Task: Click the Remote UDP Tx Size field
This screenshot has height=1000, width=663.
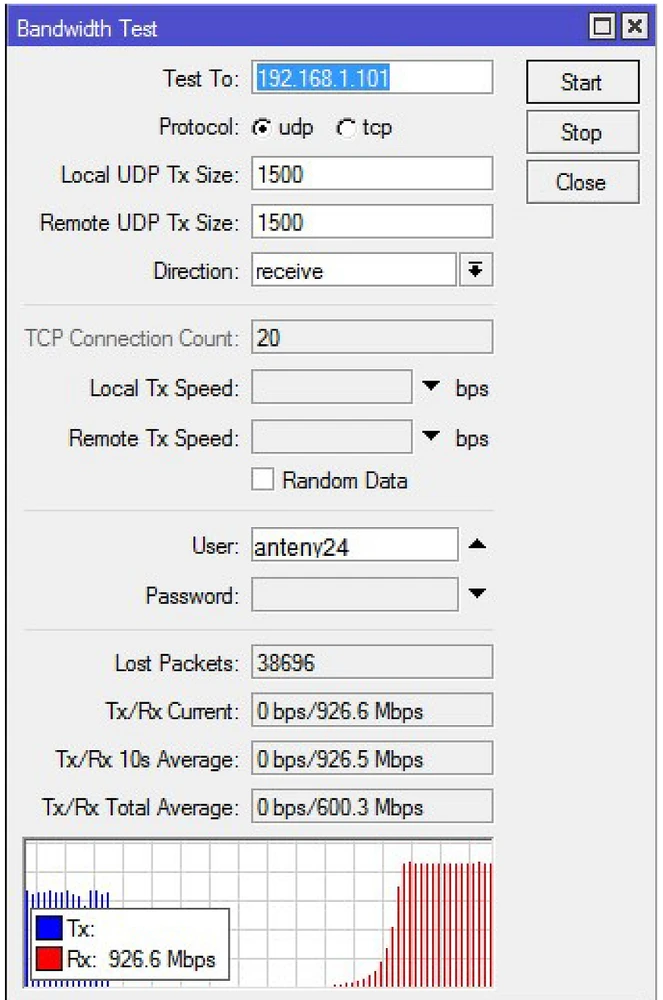Action: click(x=372, y=221)
